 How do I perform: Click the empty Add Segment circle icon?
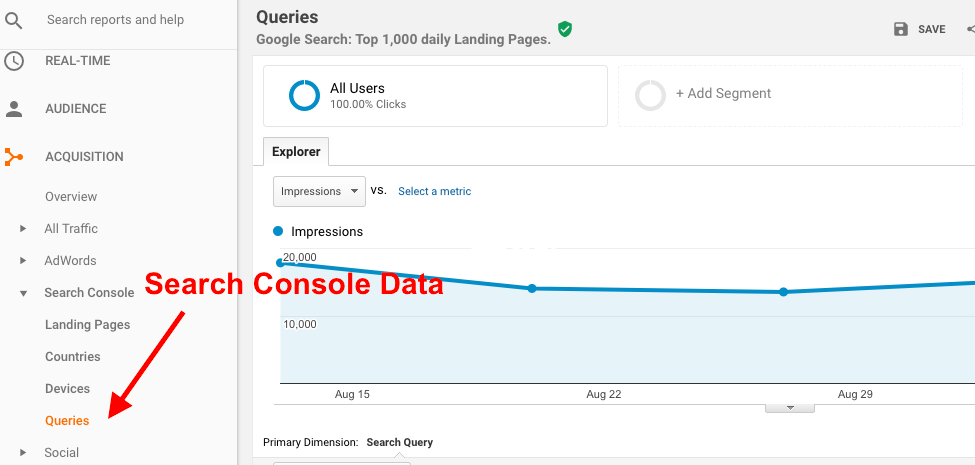[650, 95]
